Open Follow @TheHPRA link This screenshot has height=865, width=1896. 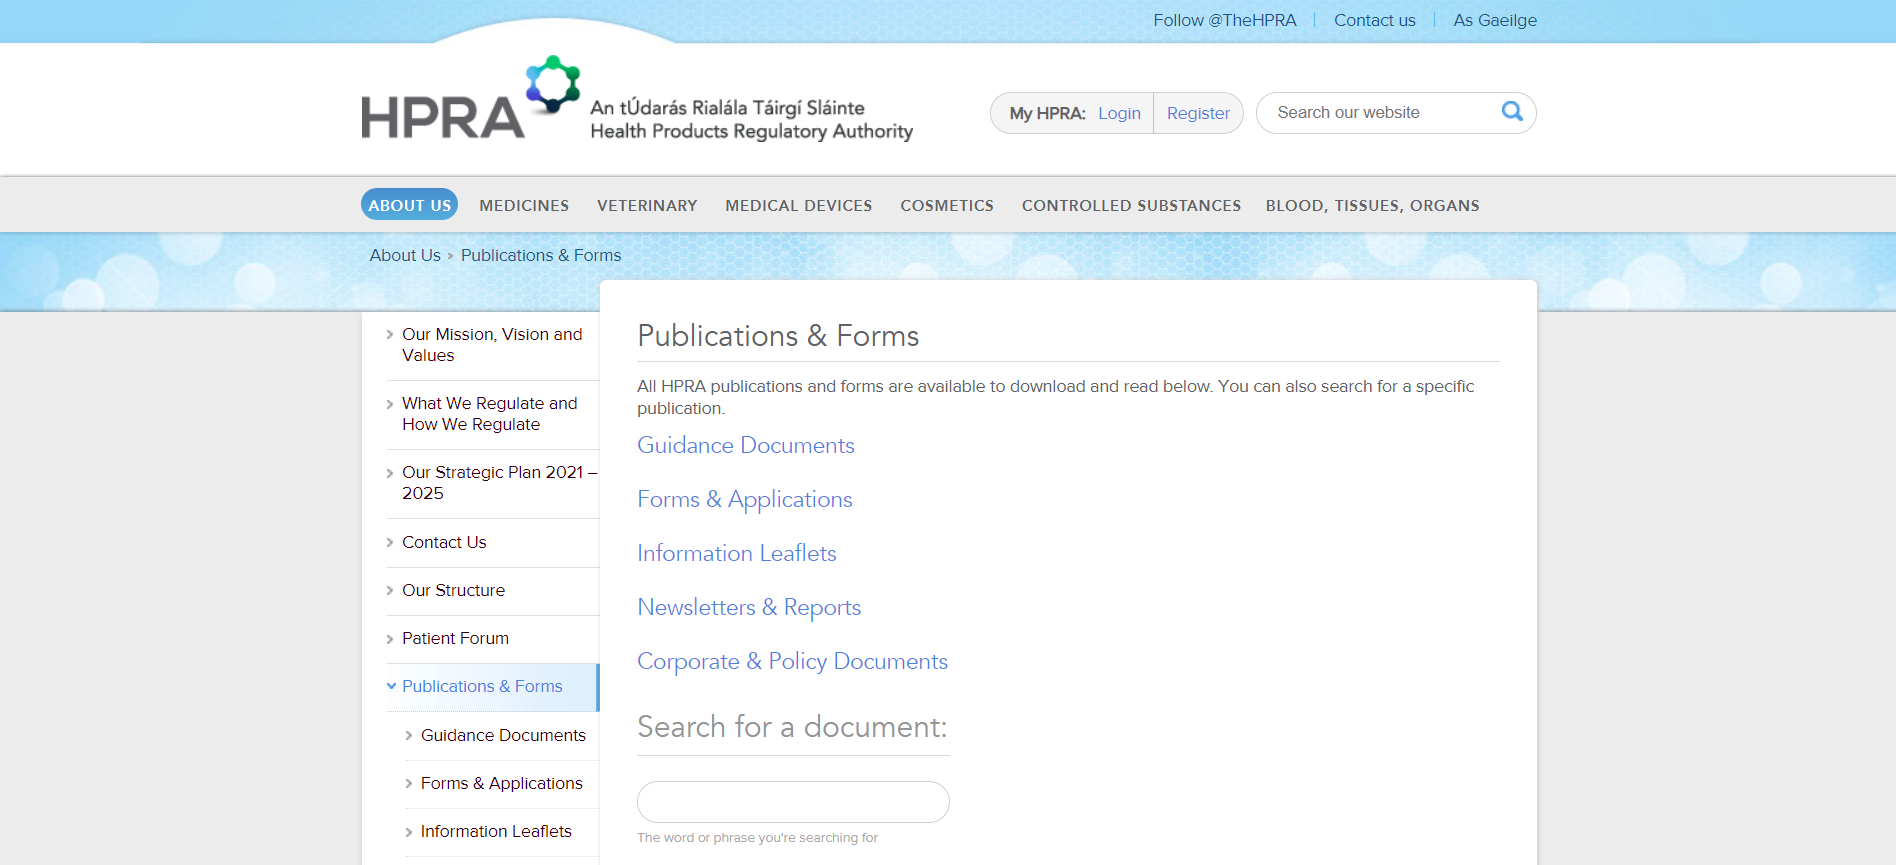(x=1224, y=20)
